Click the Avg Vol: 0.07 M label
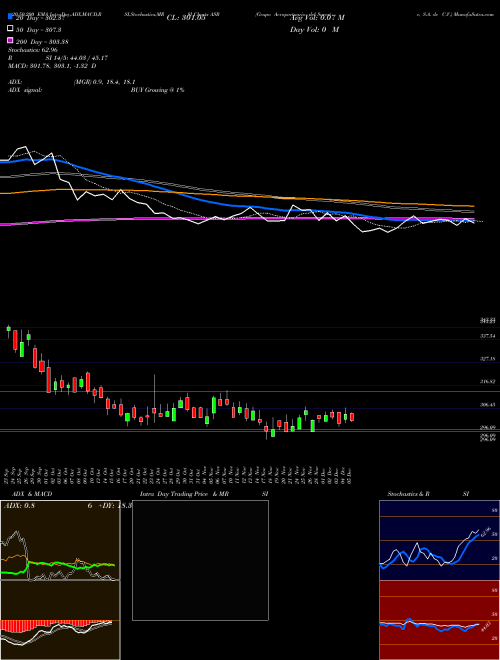 pyautogui.click(x=317, y=18)
